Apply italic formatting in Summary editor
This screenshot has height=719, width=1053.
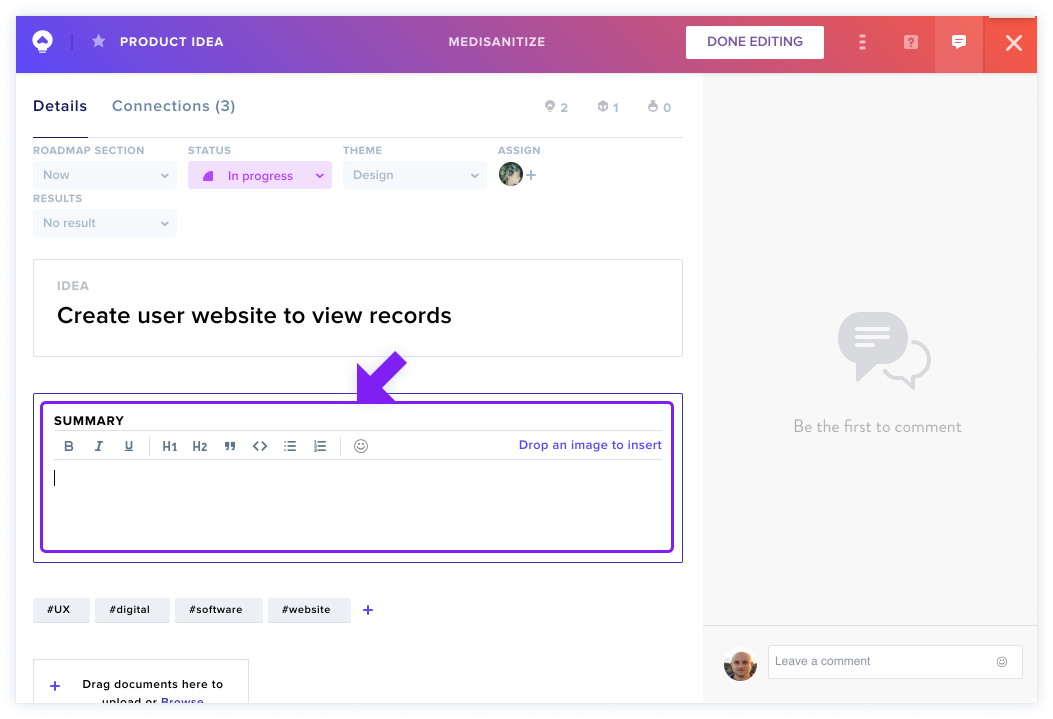99,446
